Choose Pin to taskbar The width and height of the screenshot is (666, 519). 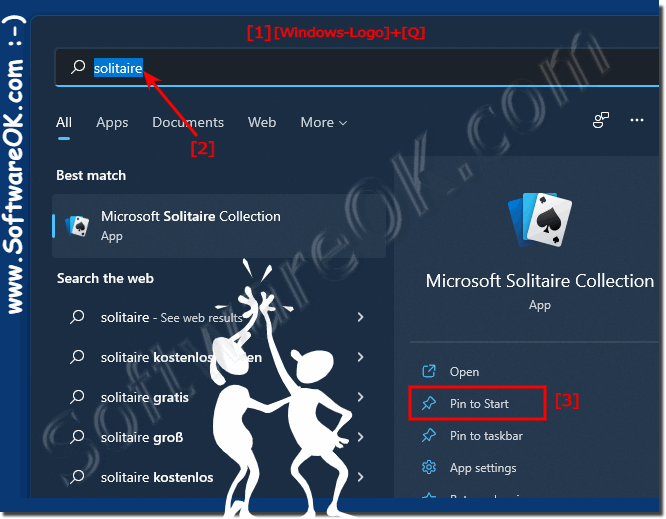coord(486,436)
